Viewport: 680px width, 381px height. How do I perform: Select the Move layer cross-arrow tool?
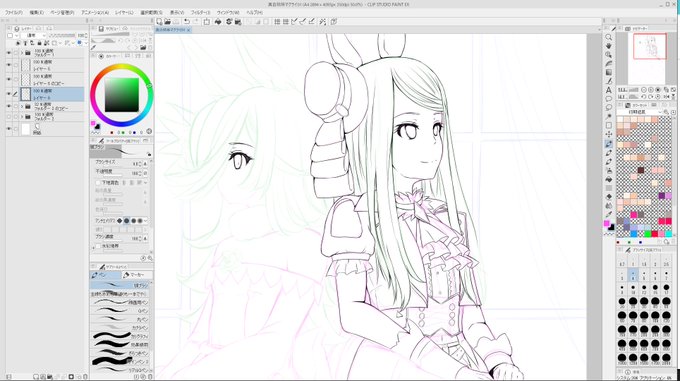coord(608,134)
